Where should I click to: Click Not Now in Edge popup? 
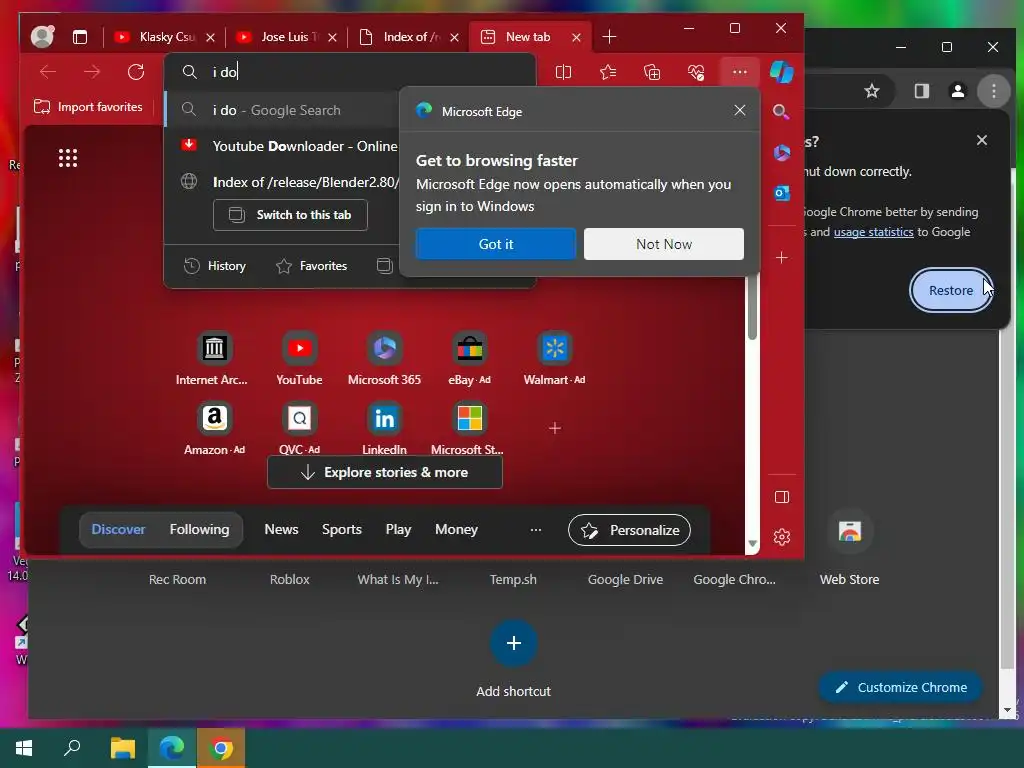pyautogui.click(x=664, y=244)
